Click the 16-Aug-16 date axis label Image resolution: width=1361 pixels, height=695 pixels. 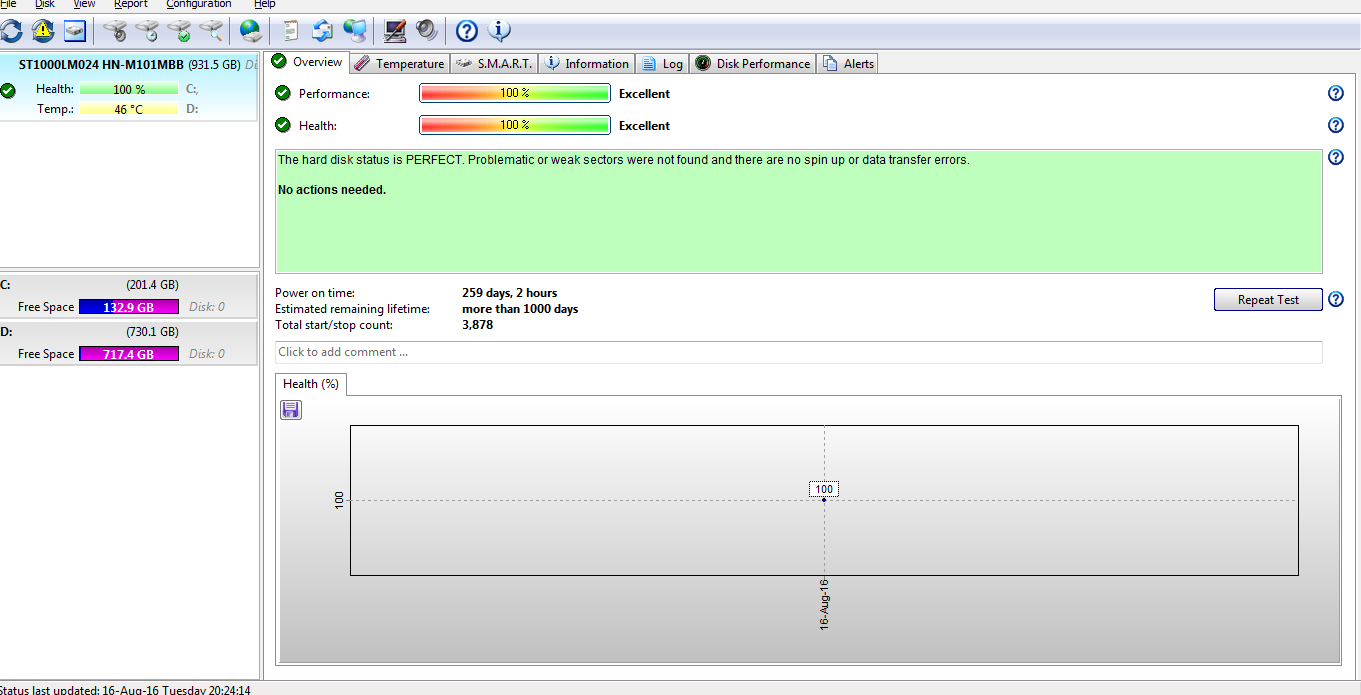pos(824,603)
